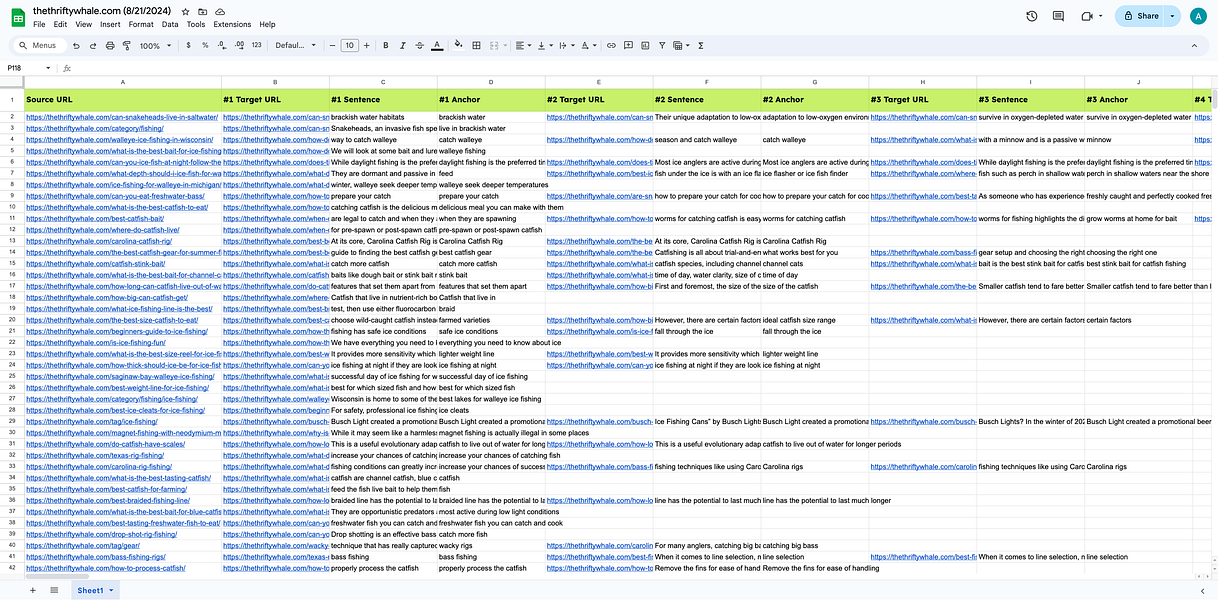Open the how-to-process-catfish source link
The height and width of the screenshot is (600, 1218).
(x=106, y=568)
